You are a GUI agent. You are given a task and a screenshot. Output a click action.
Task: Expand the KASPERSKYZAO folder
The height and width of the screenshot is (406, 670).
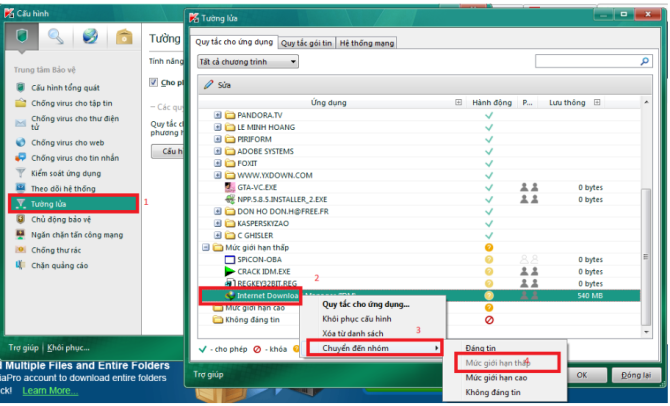click(217, 223)
